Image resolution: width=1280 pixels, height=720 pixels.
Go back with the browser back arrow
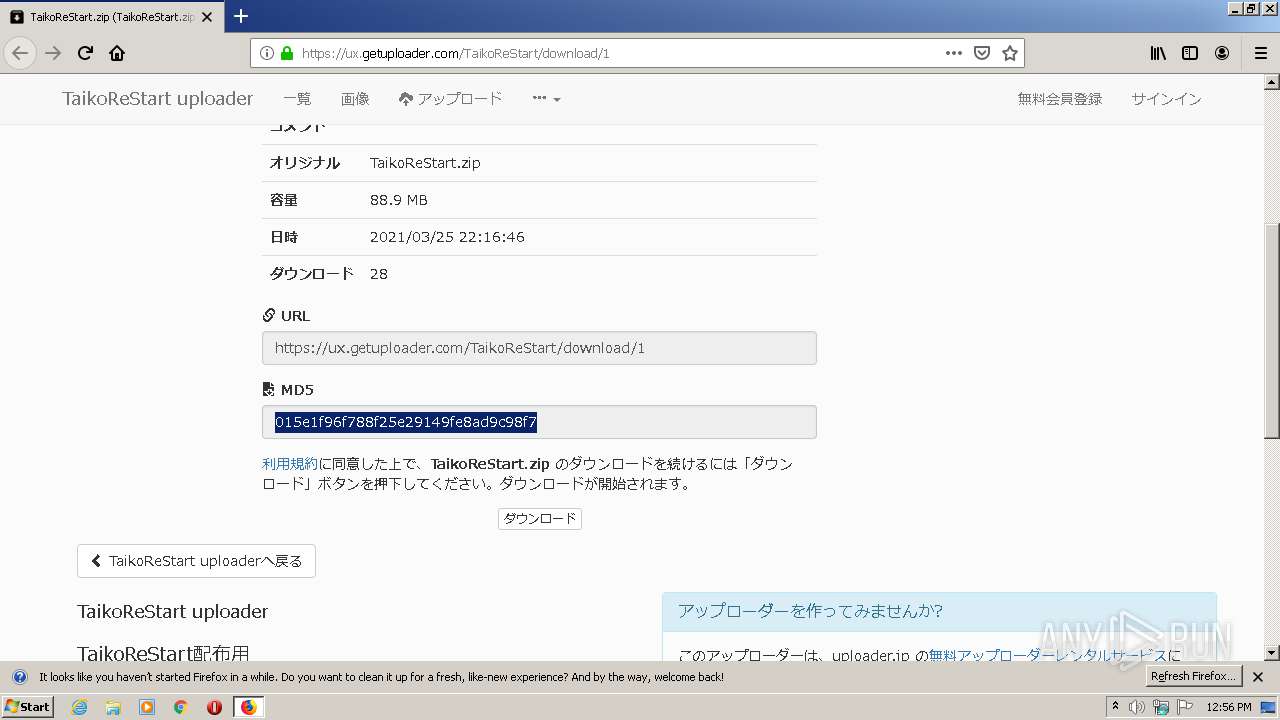(20, 53)
